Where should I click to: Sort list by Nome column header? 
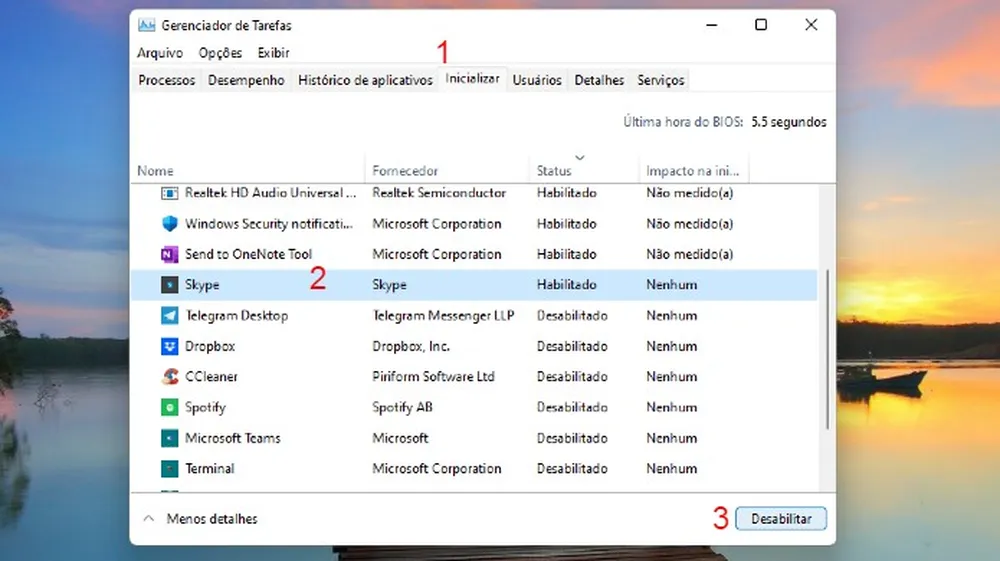click(155, 171)
